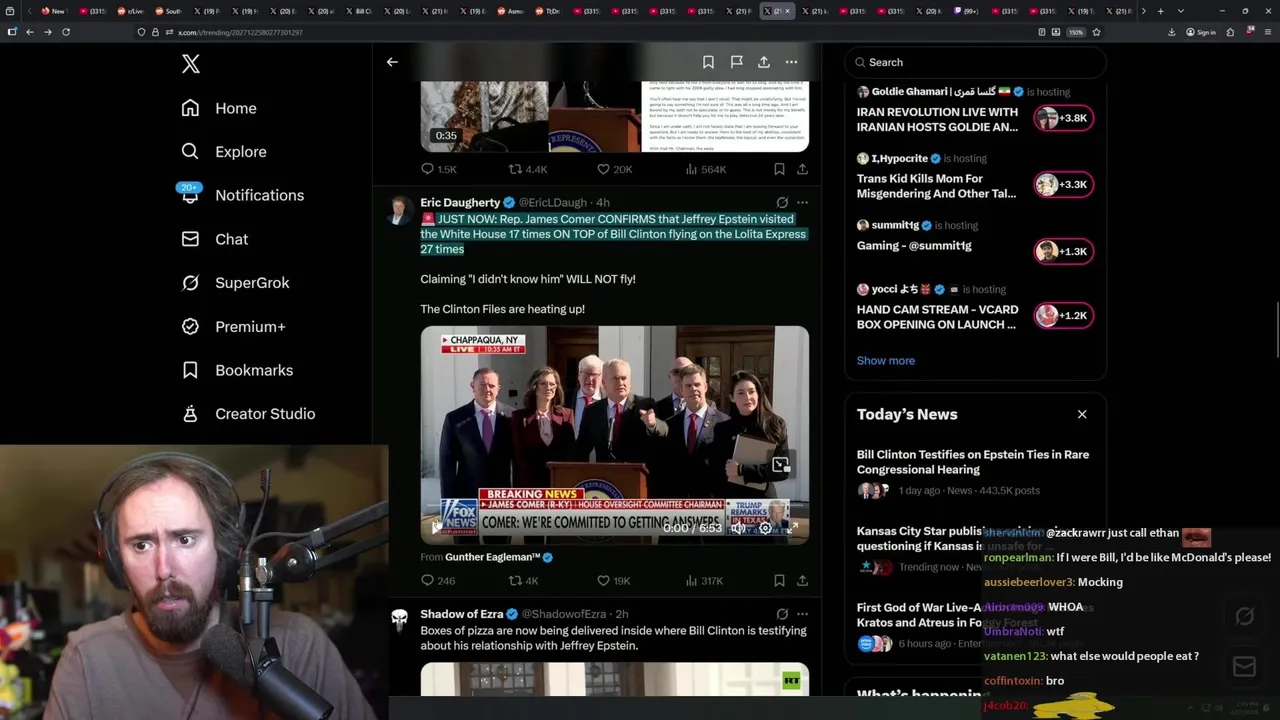Like the post with 19K likes
1280x720 pixels.
(613, 581)
